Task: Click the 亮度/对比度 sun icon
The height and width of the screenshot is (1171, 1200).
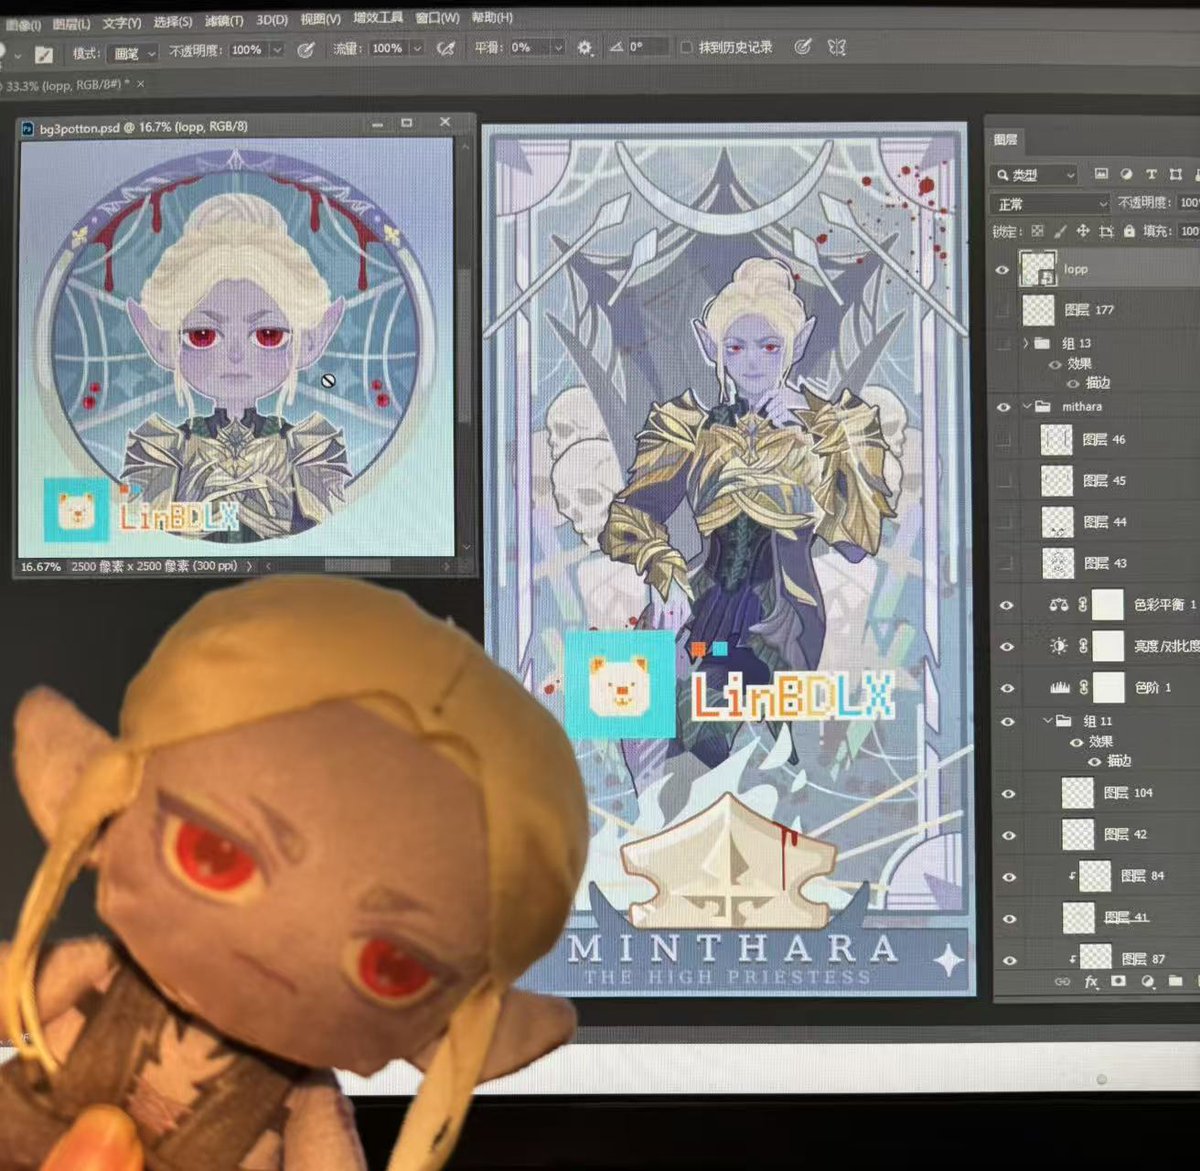Action: click(1059, 646)
